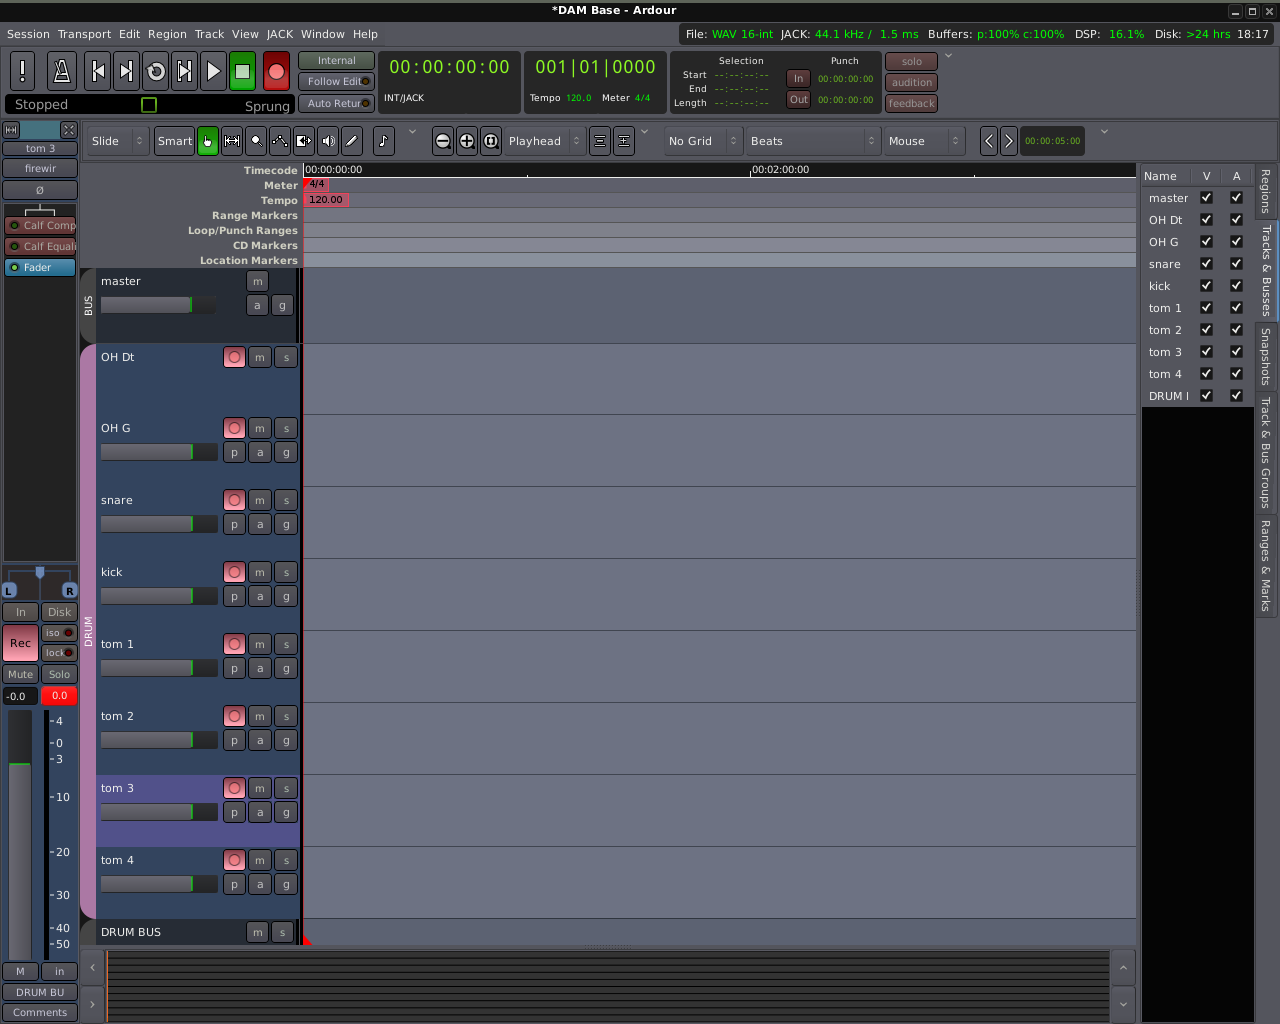1280x1024 pixels.
Task: Click the nudge forward arrow
Action: coord(1009,141)
